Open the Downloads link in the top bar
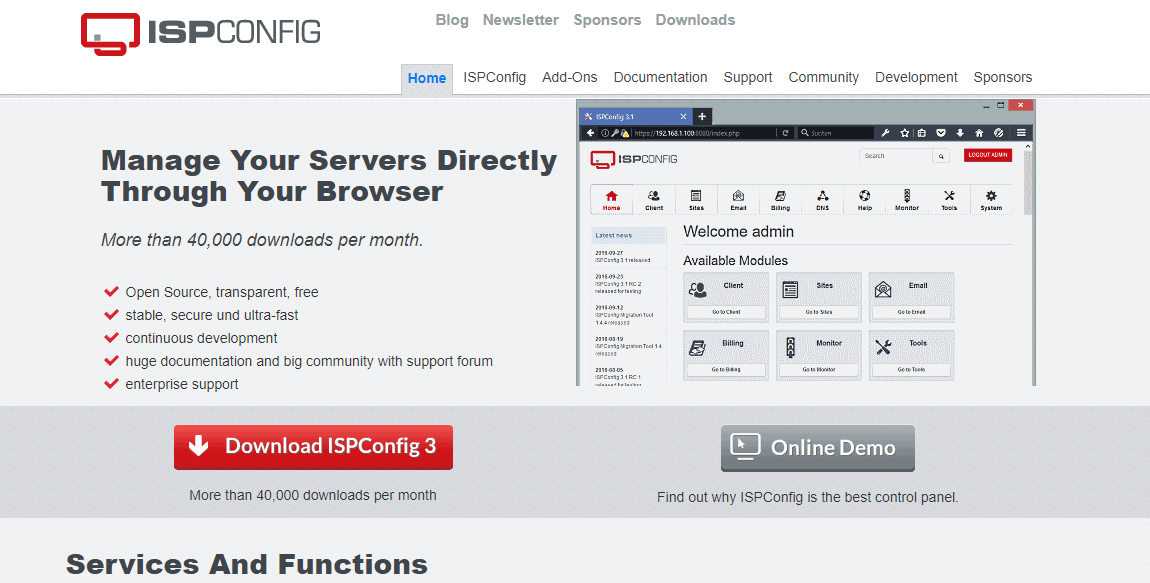 (x=695, y=20)
